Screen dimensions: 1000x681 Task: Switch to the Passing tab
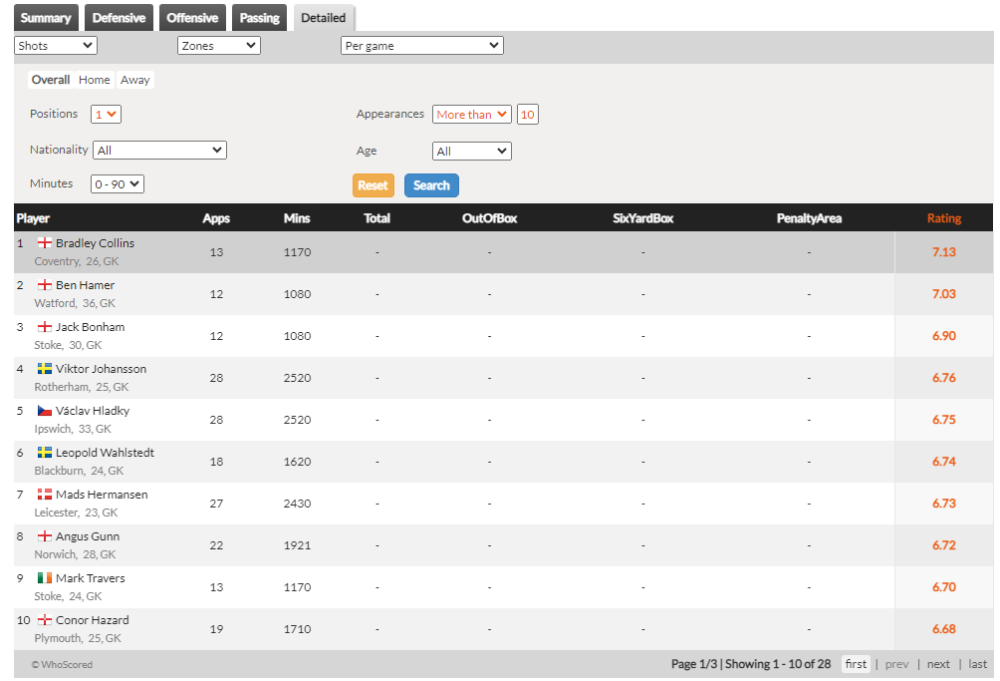[259, 18]
